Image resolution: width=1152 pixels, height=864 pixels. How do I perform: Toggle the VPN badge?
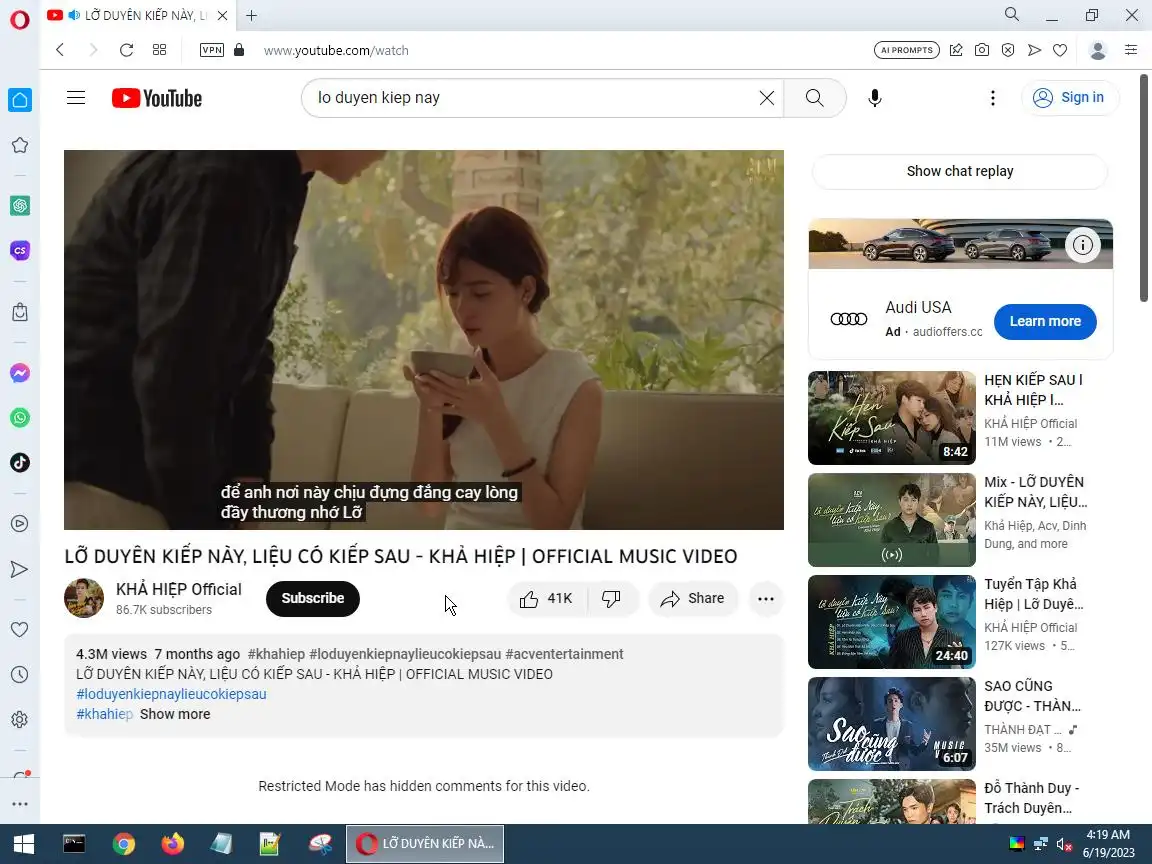point(212,50)
